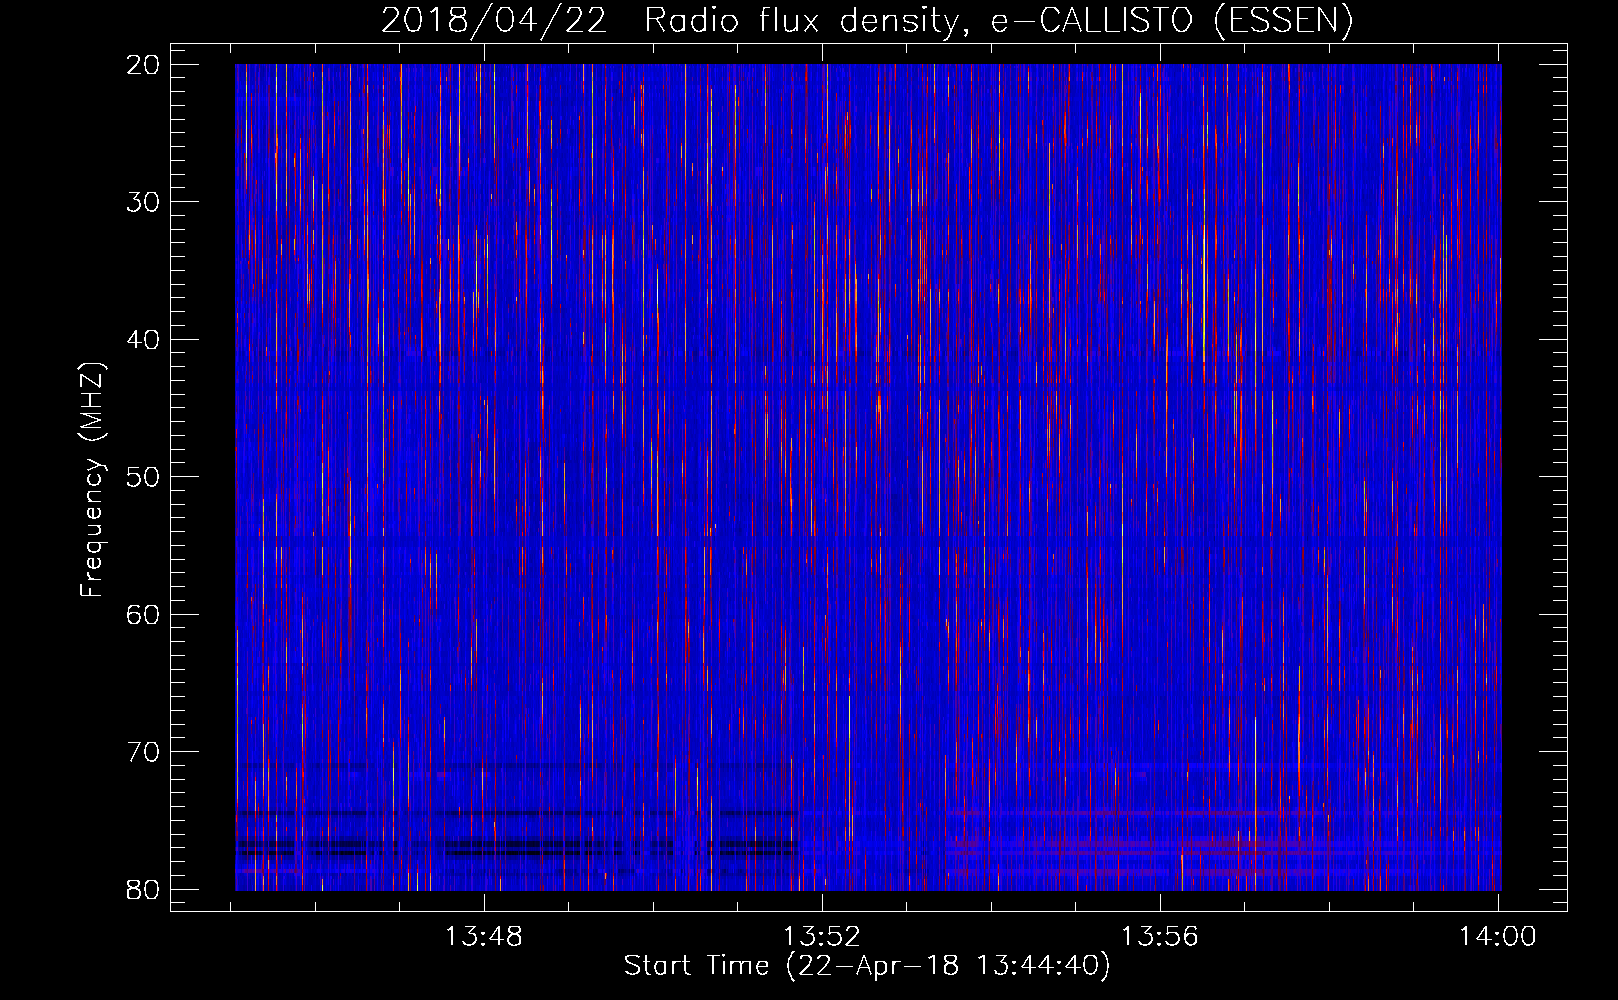The width and height of the screenshot is (1618, 1000).
Task: Click the 14:00 time tick label
Action: point(1498,937)
